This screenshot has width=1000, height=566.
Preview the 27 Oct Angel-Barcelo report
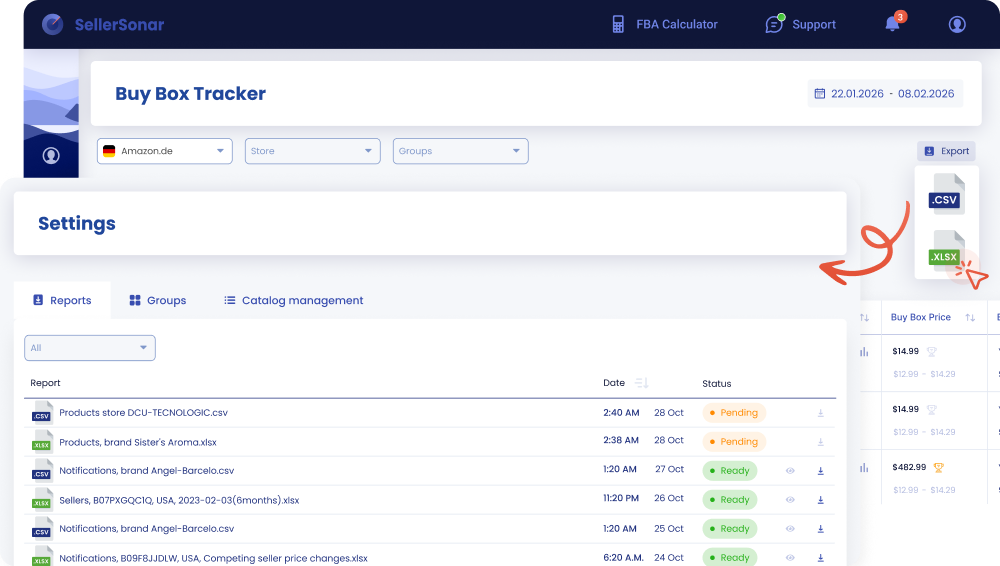pos(790,471)
